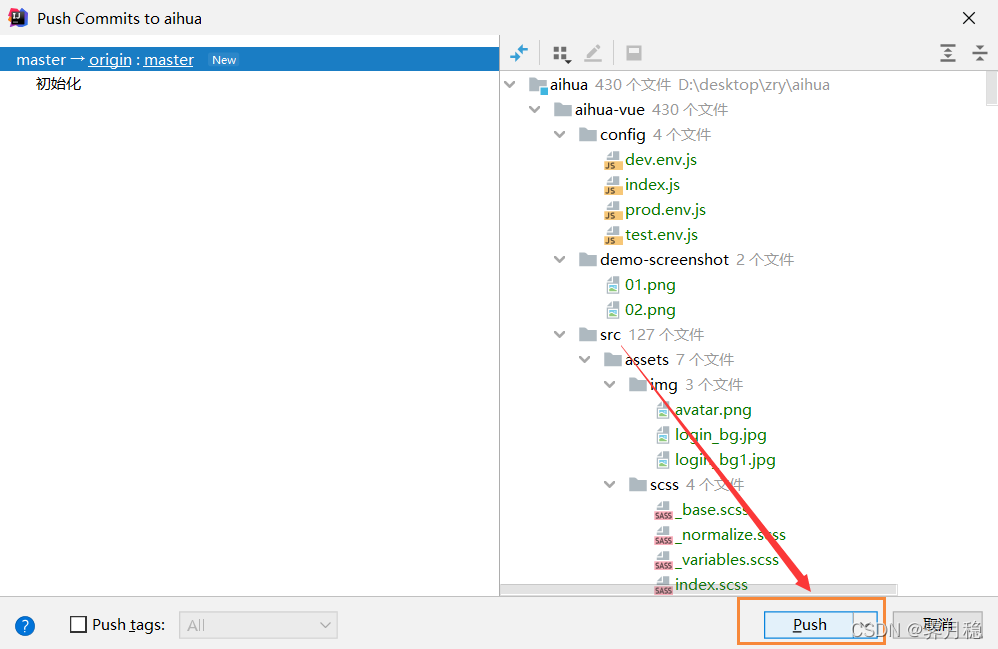Image resolution: width=998 pixels, height=649 pixels.
Task: Toggle the Preview Diff toolbar icon
Action: 634,53
